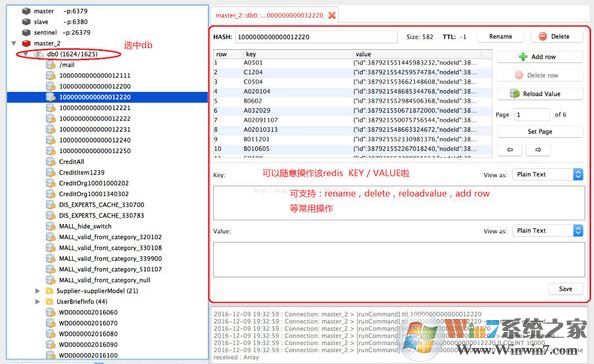
Task: Click the key icon beside MALL_hide_switch
Action: pos(51,226)
